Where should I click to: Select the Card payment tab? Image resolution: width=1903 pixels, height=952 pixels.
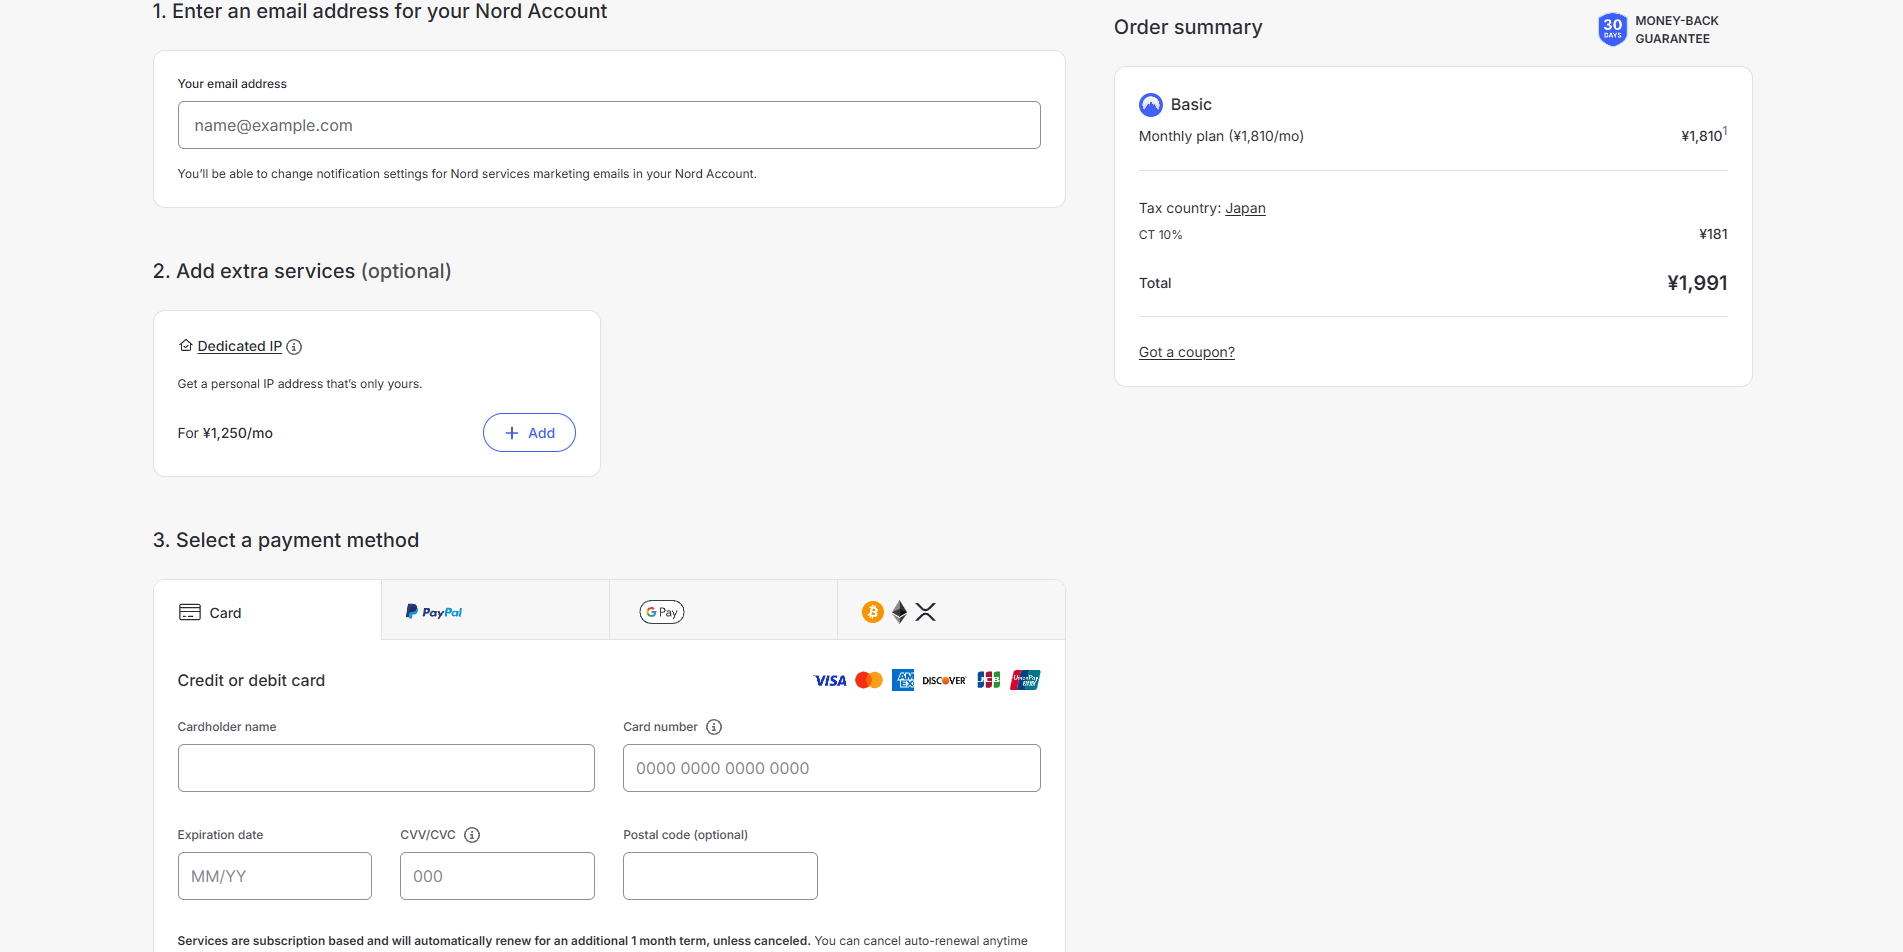268,610
